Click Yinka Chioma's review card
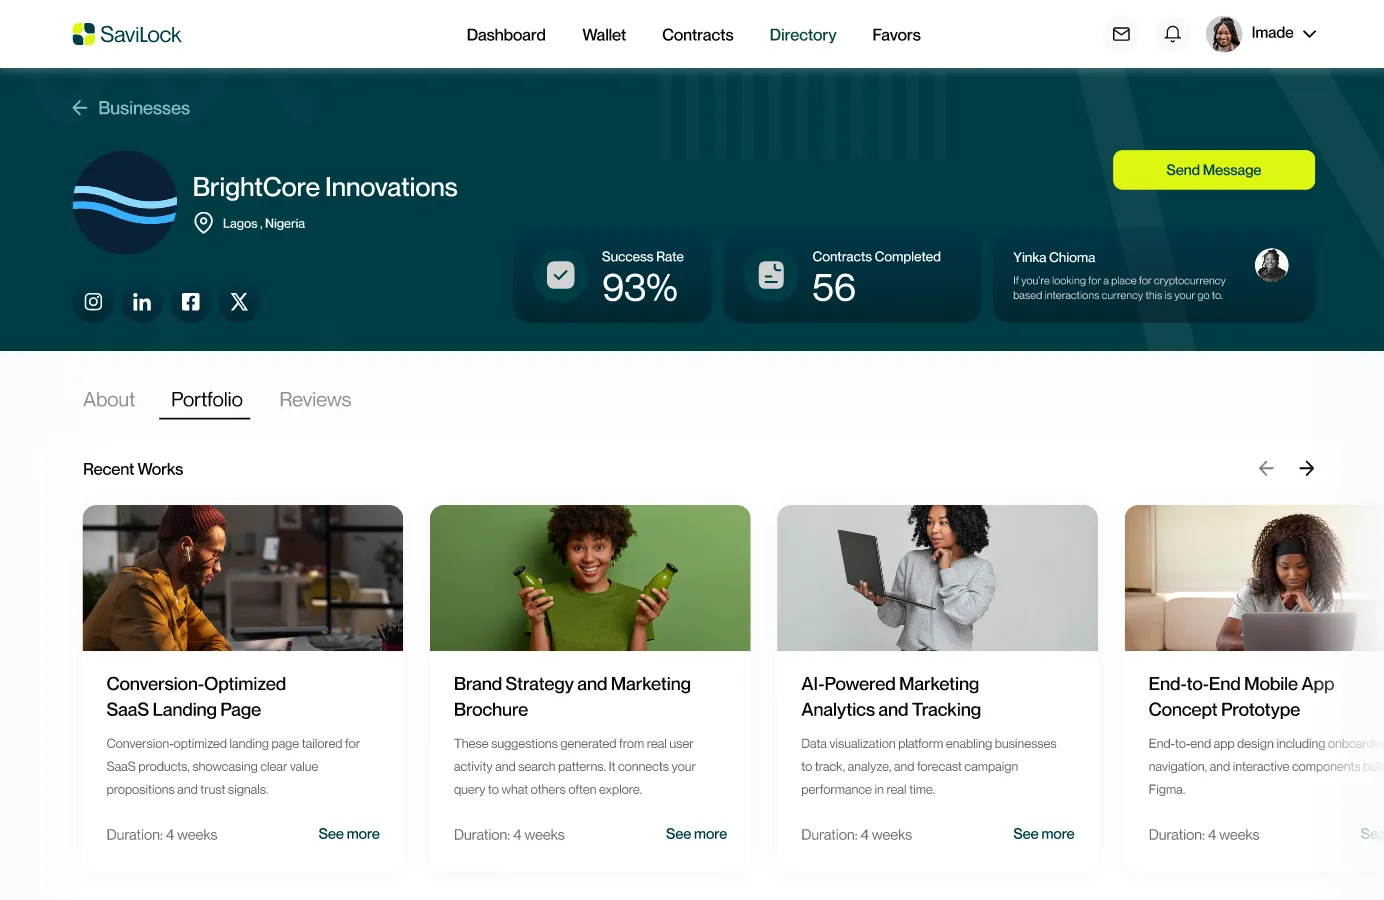Viewport: 1384px width, 900px height. coord(1153,276)
